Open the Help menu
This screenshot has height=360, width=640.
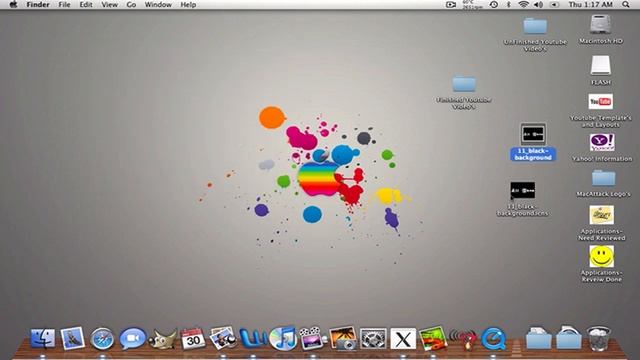pos(188,4)
